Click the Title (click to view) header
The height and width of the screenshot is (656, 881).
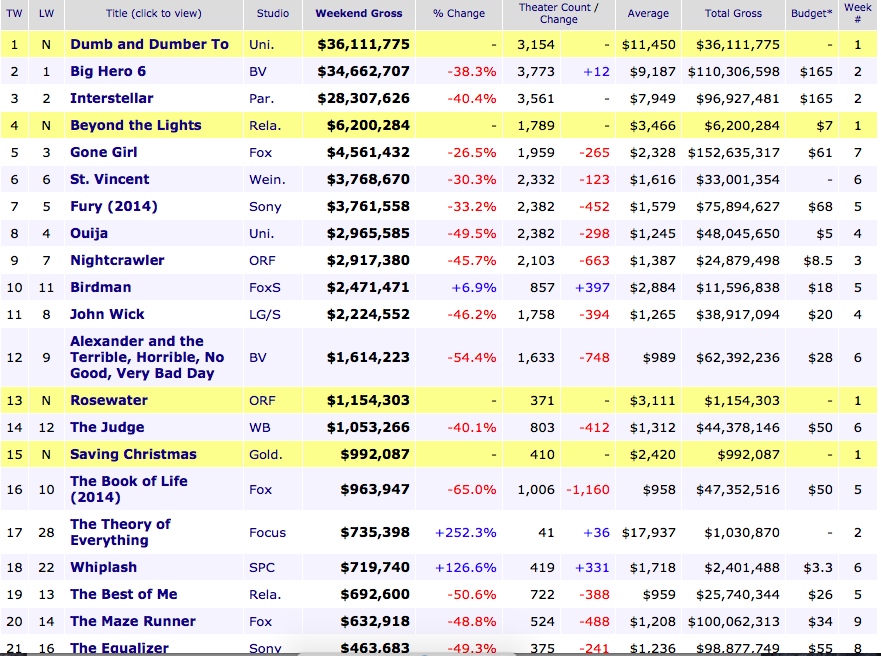pyautogui.click(x=153, y=13)
